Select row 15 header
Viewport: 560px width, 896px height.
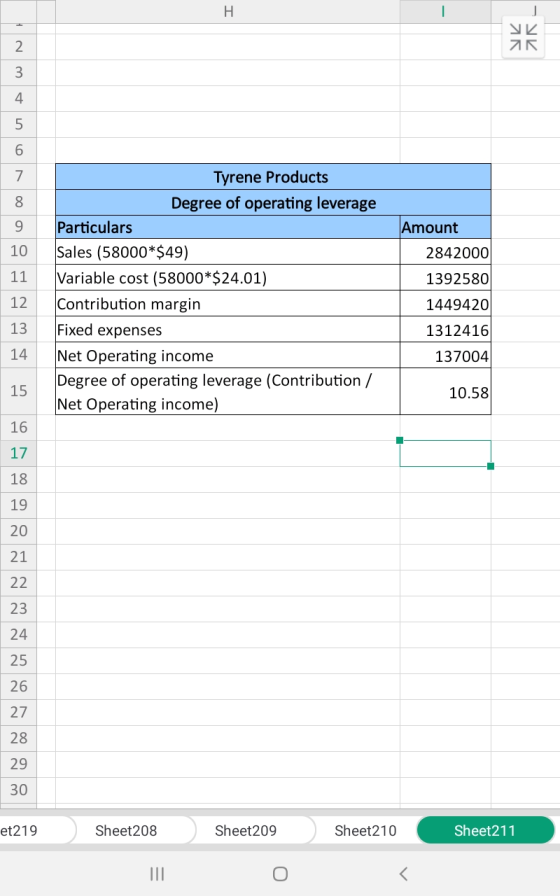pos(18,391)
